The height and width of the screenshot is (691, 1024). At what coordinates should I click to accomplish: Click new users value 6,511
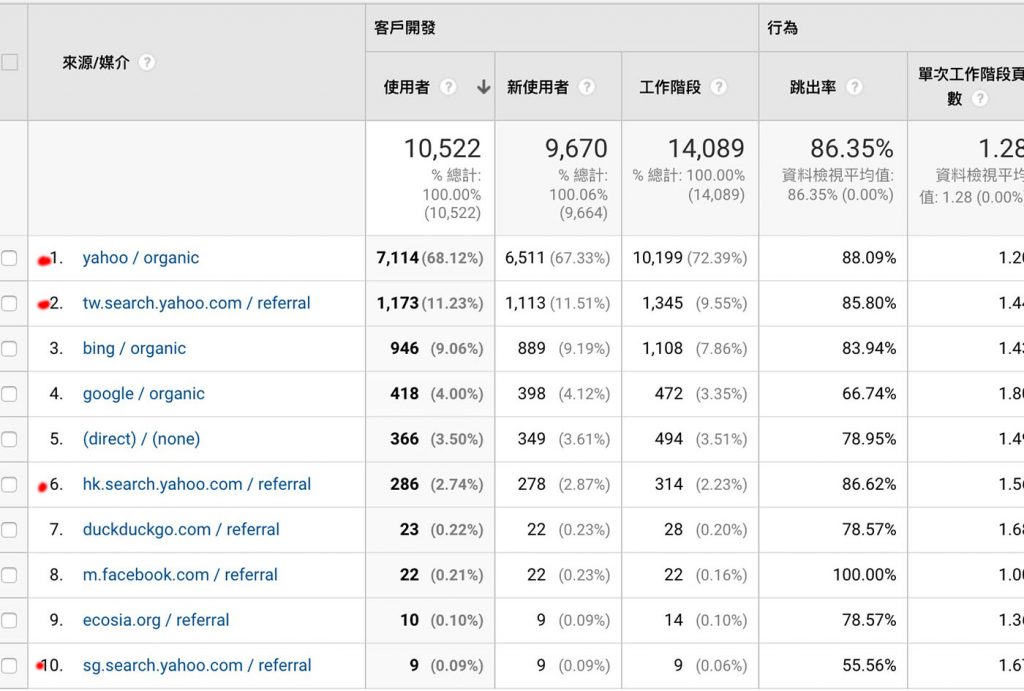524,258
